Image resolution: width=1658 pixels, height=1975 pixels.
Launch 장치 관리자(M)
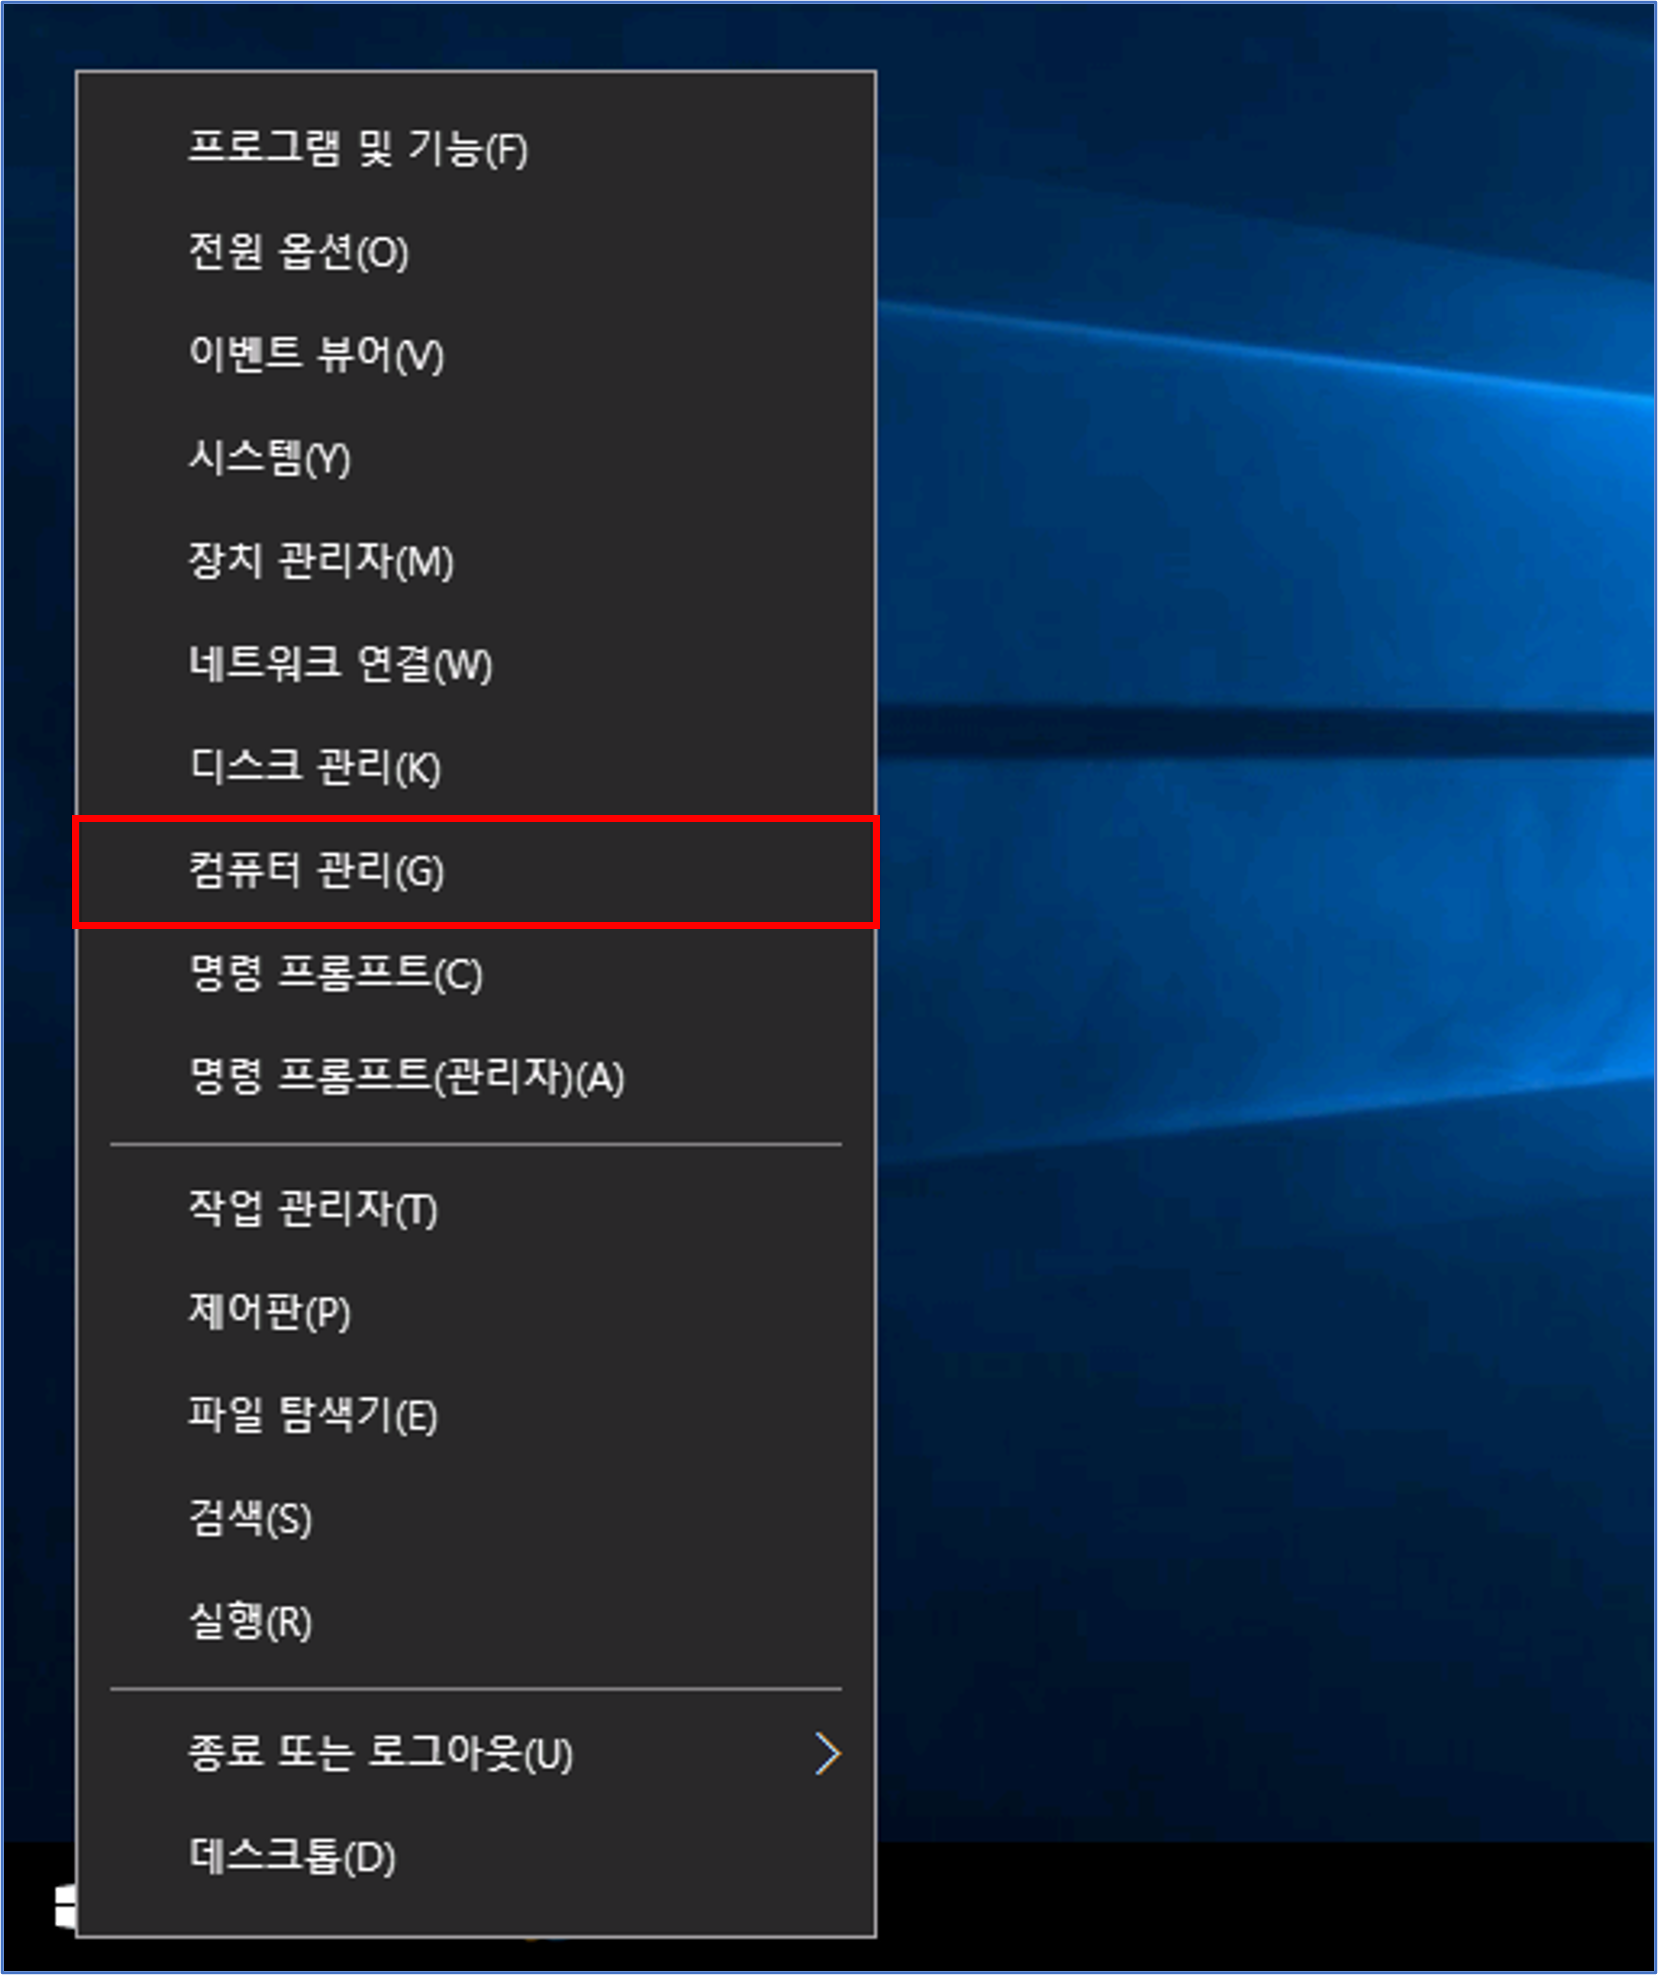click(476, 561)
